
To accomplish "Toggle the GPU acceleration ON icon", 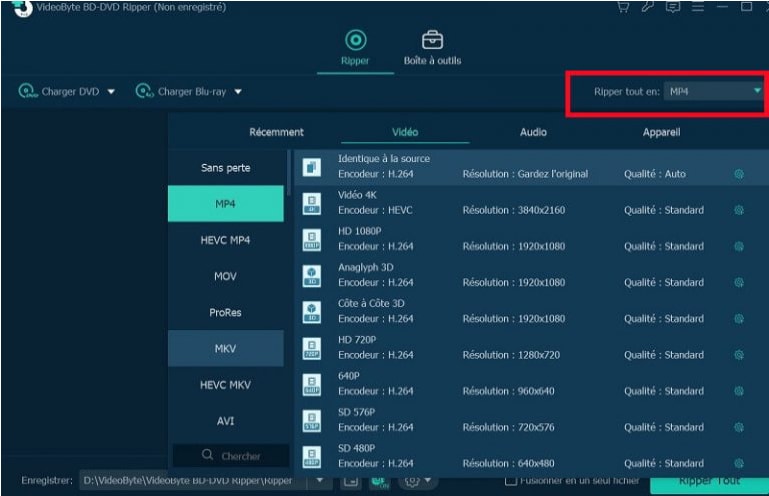I will pyautogui.click(x=379, y=482).
